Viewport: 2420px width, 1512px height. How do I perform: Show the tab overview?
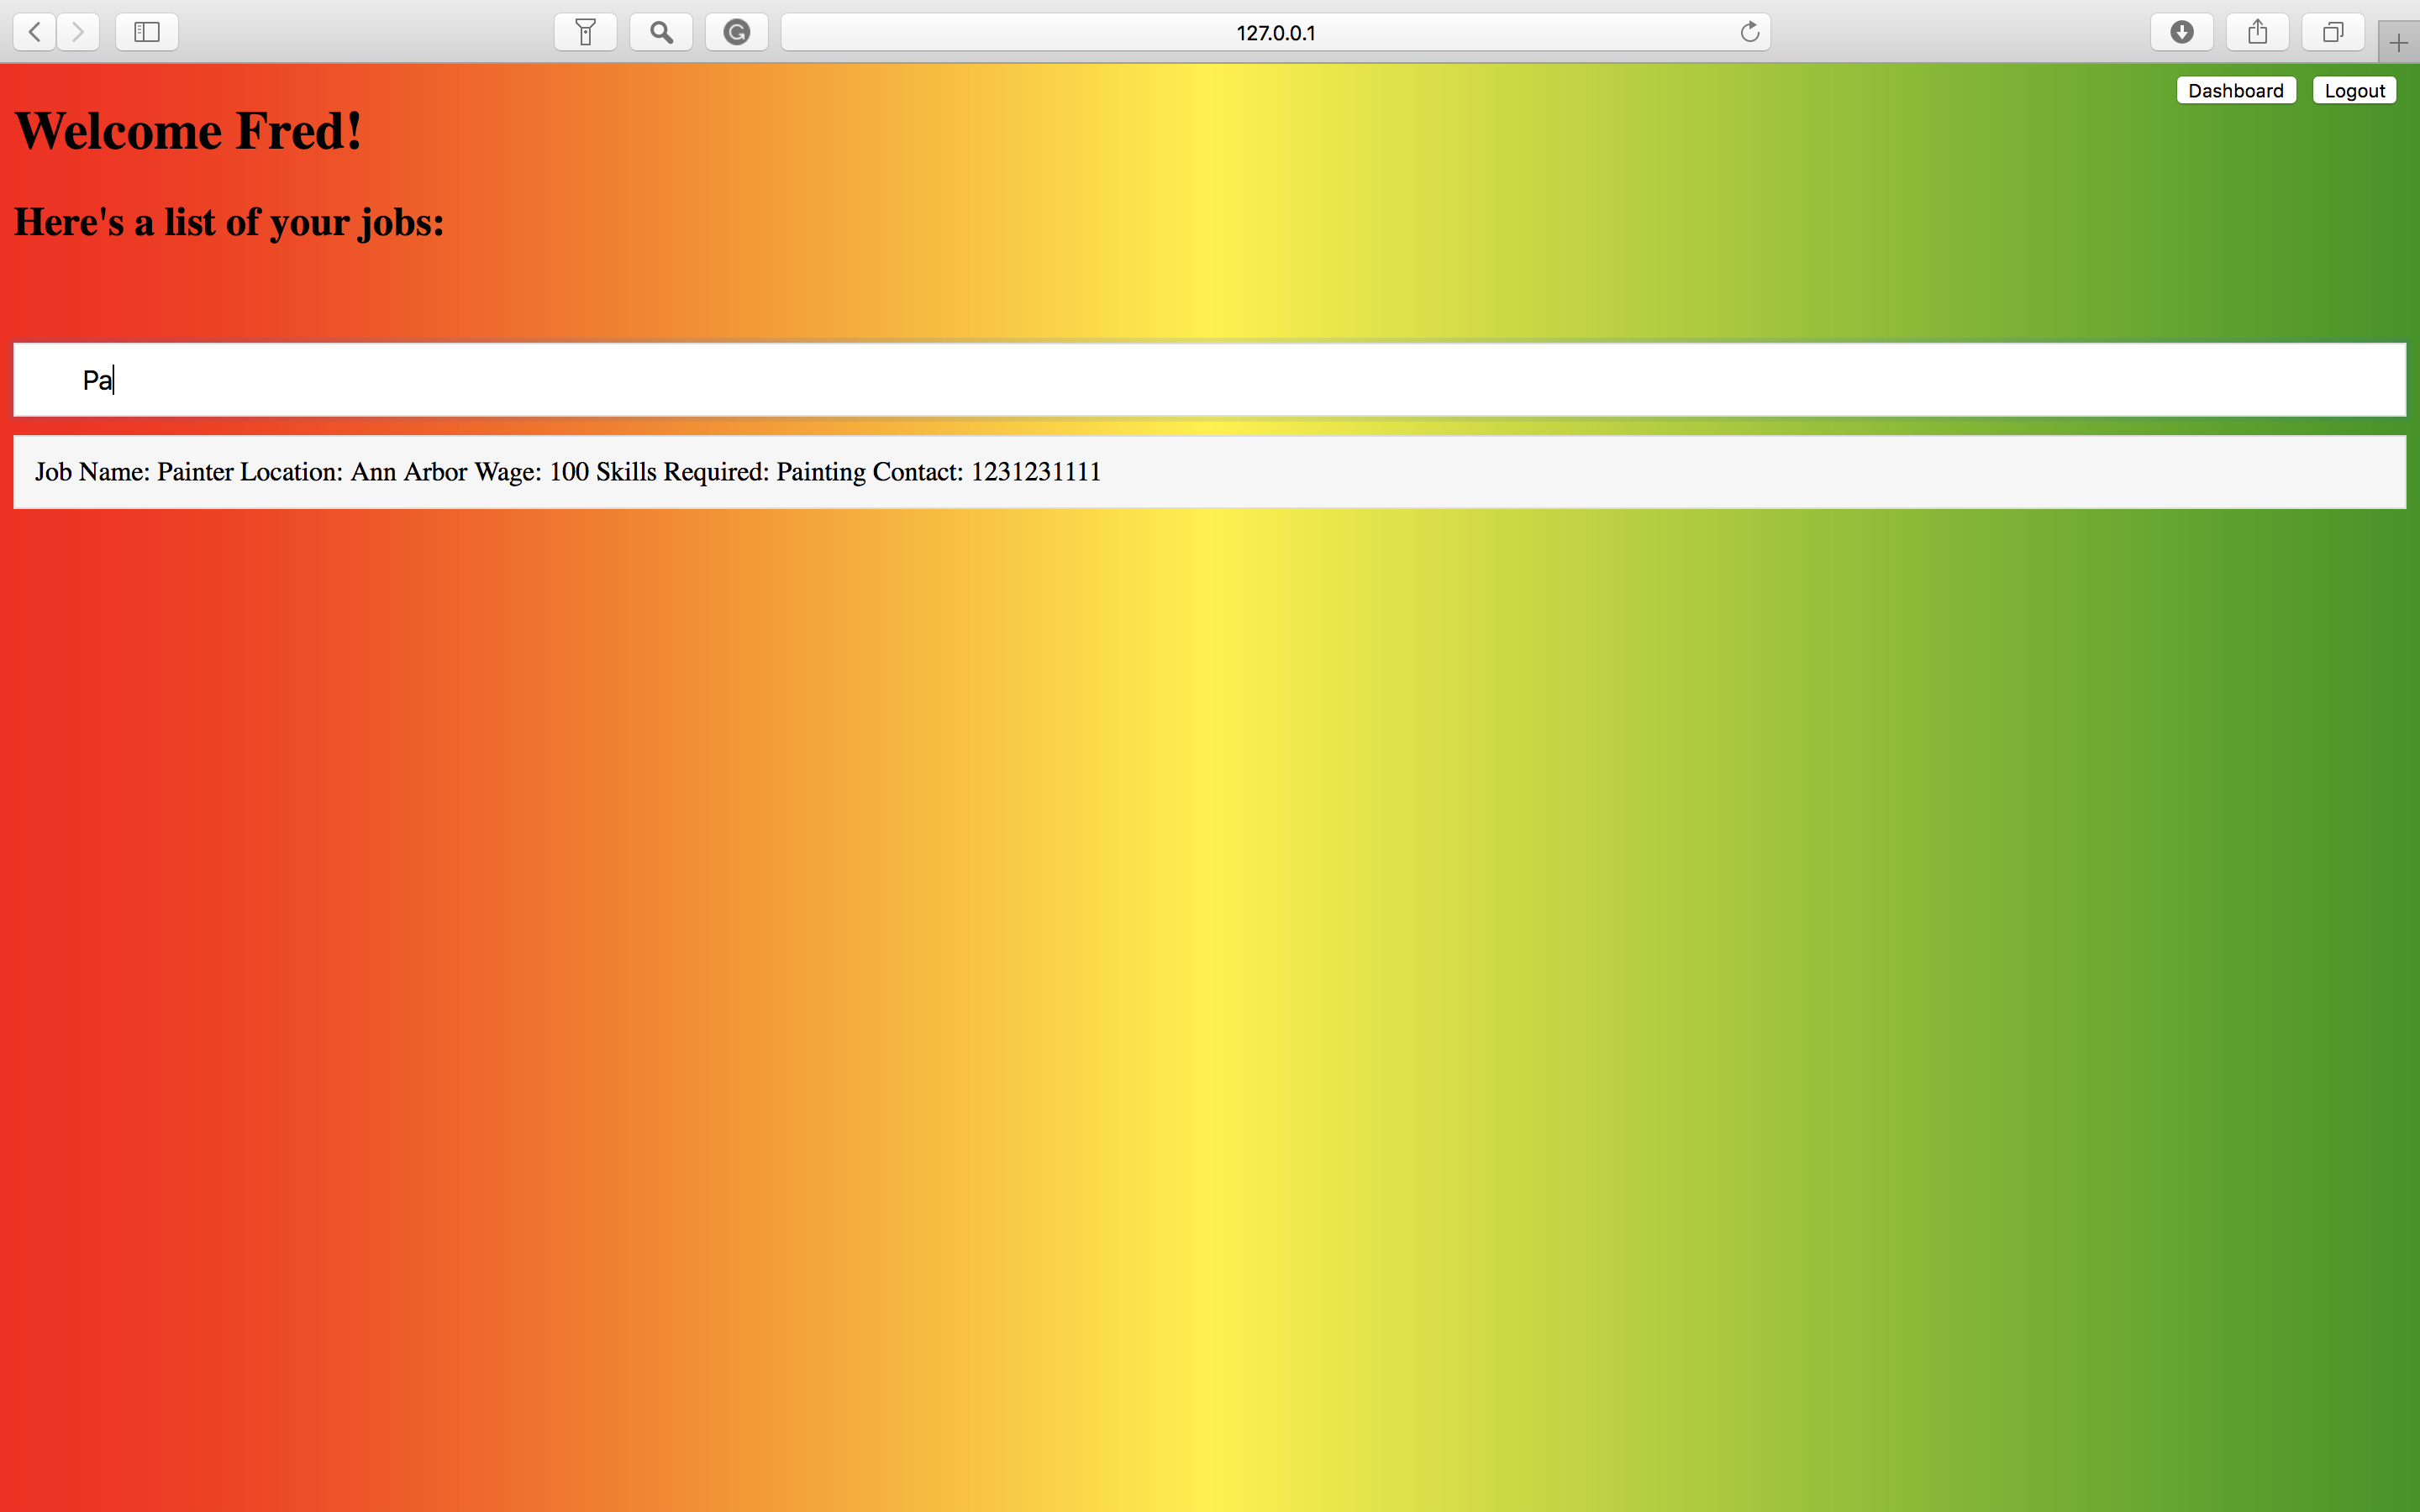tap(2332, 32)
